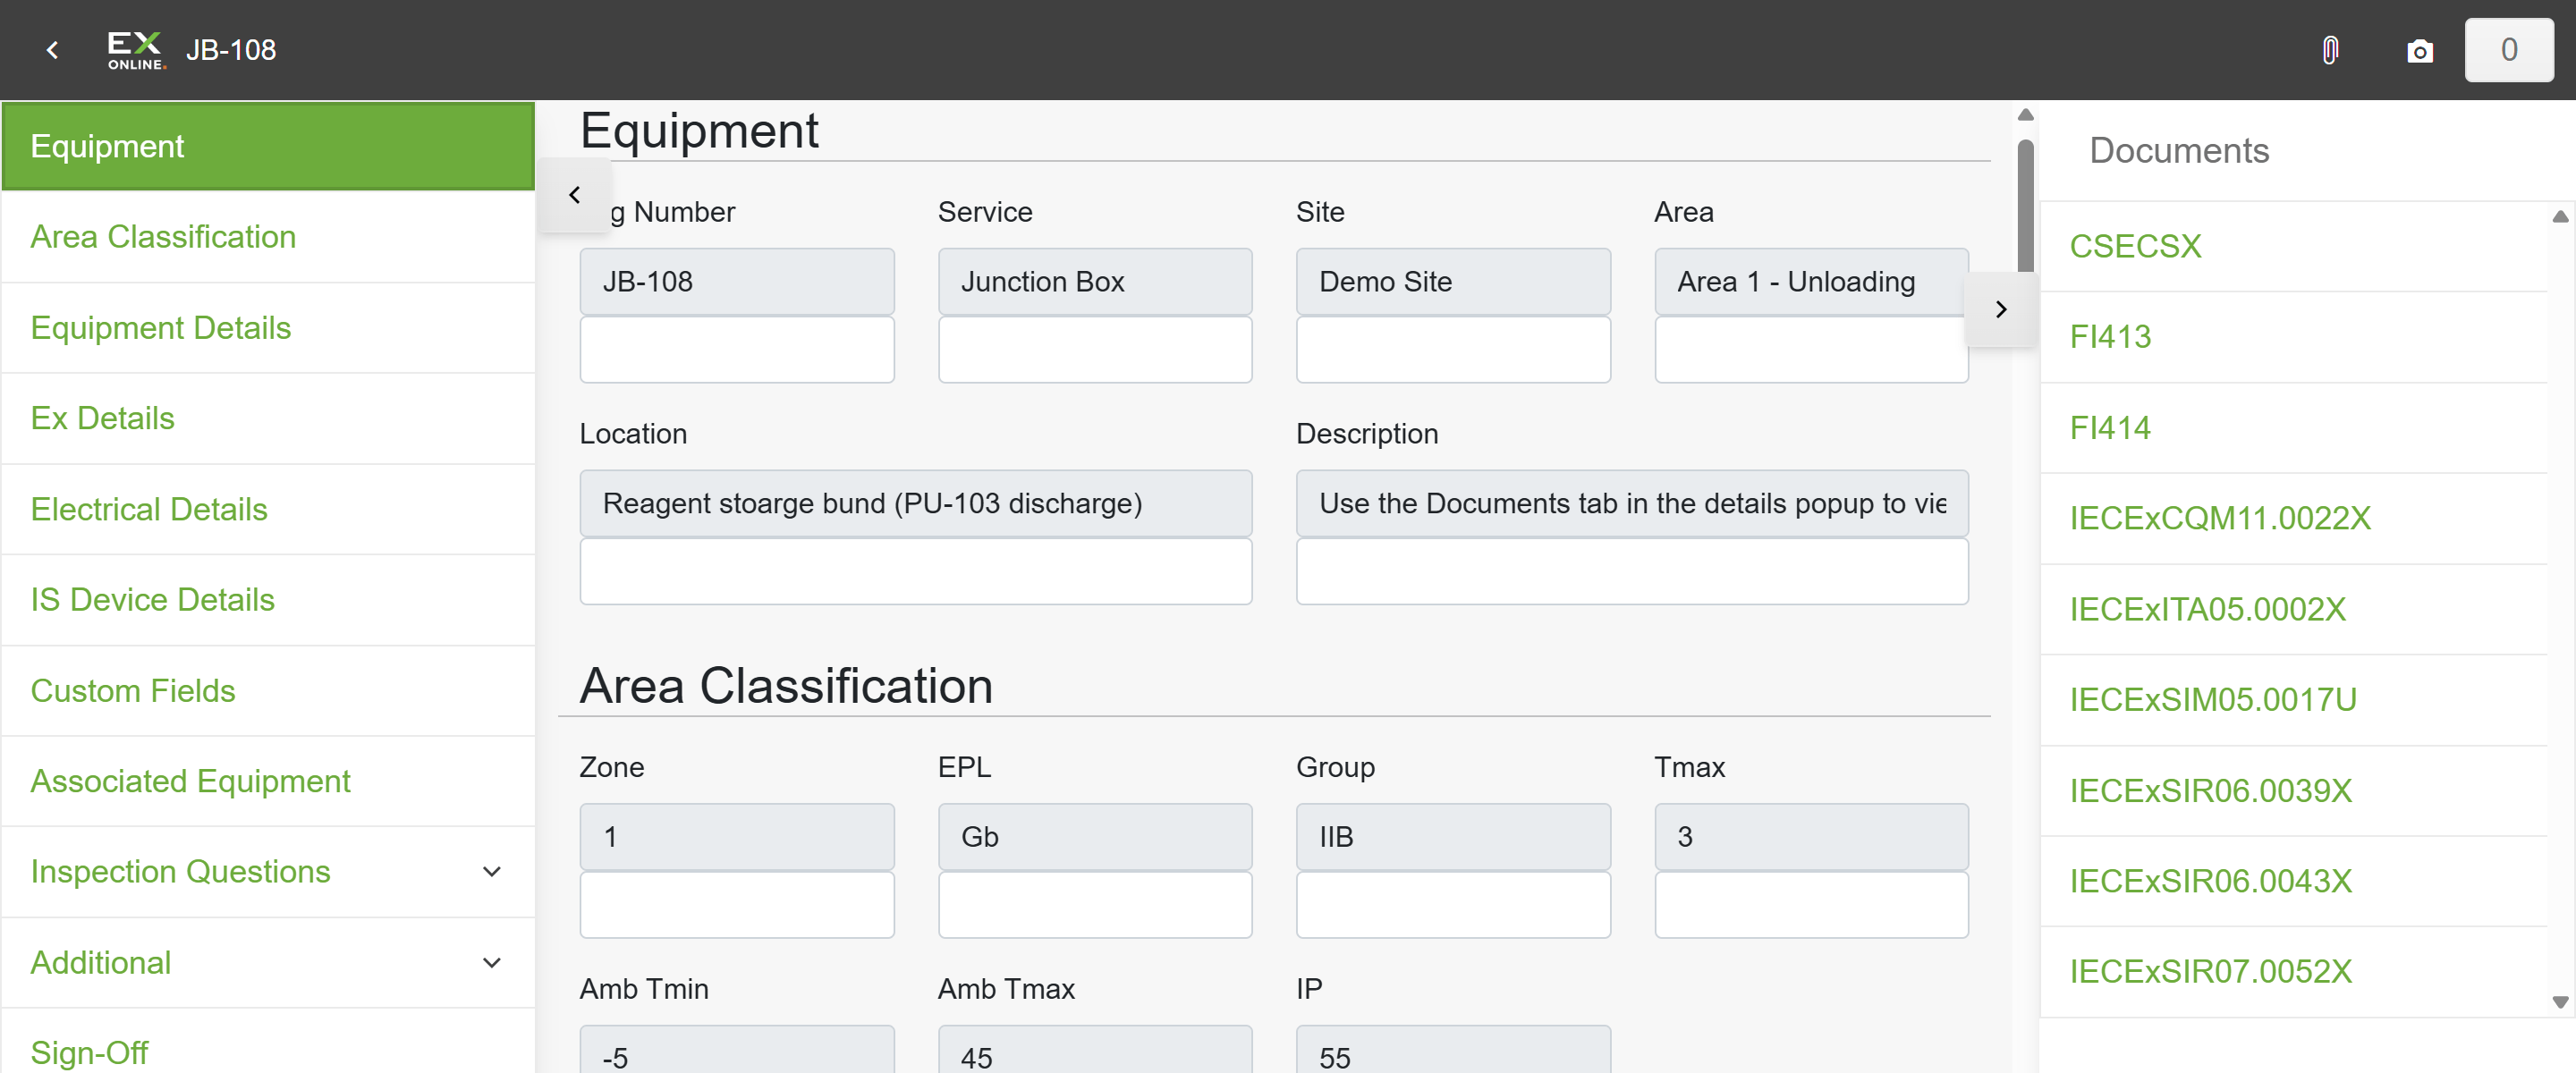The height and width of the screenshot is (1073, 2576).
Task: Open document IECExCQM11.0022X
Action: coord(2293,519)
